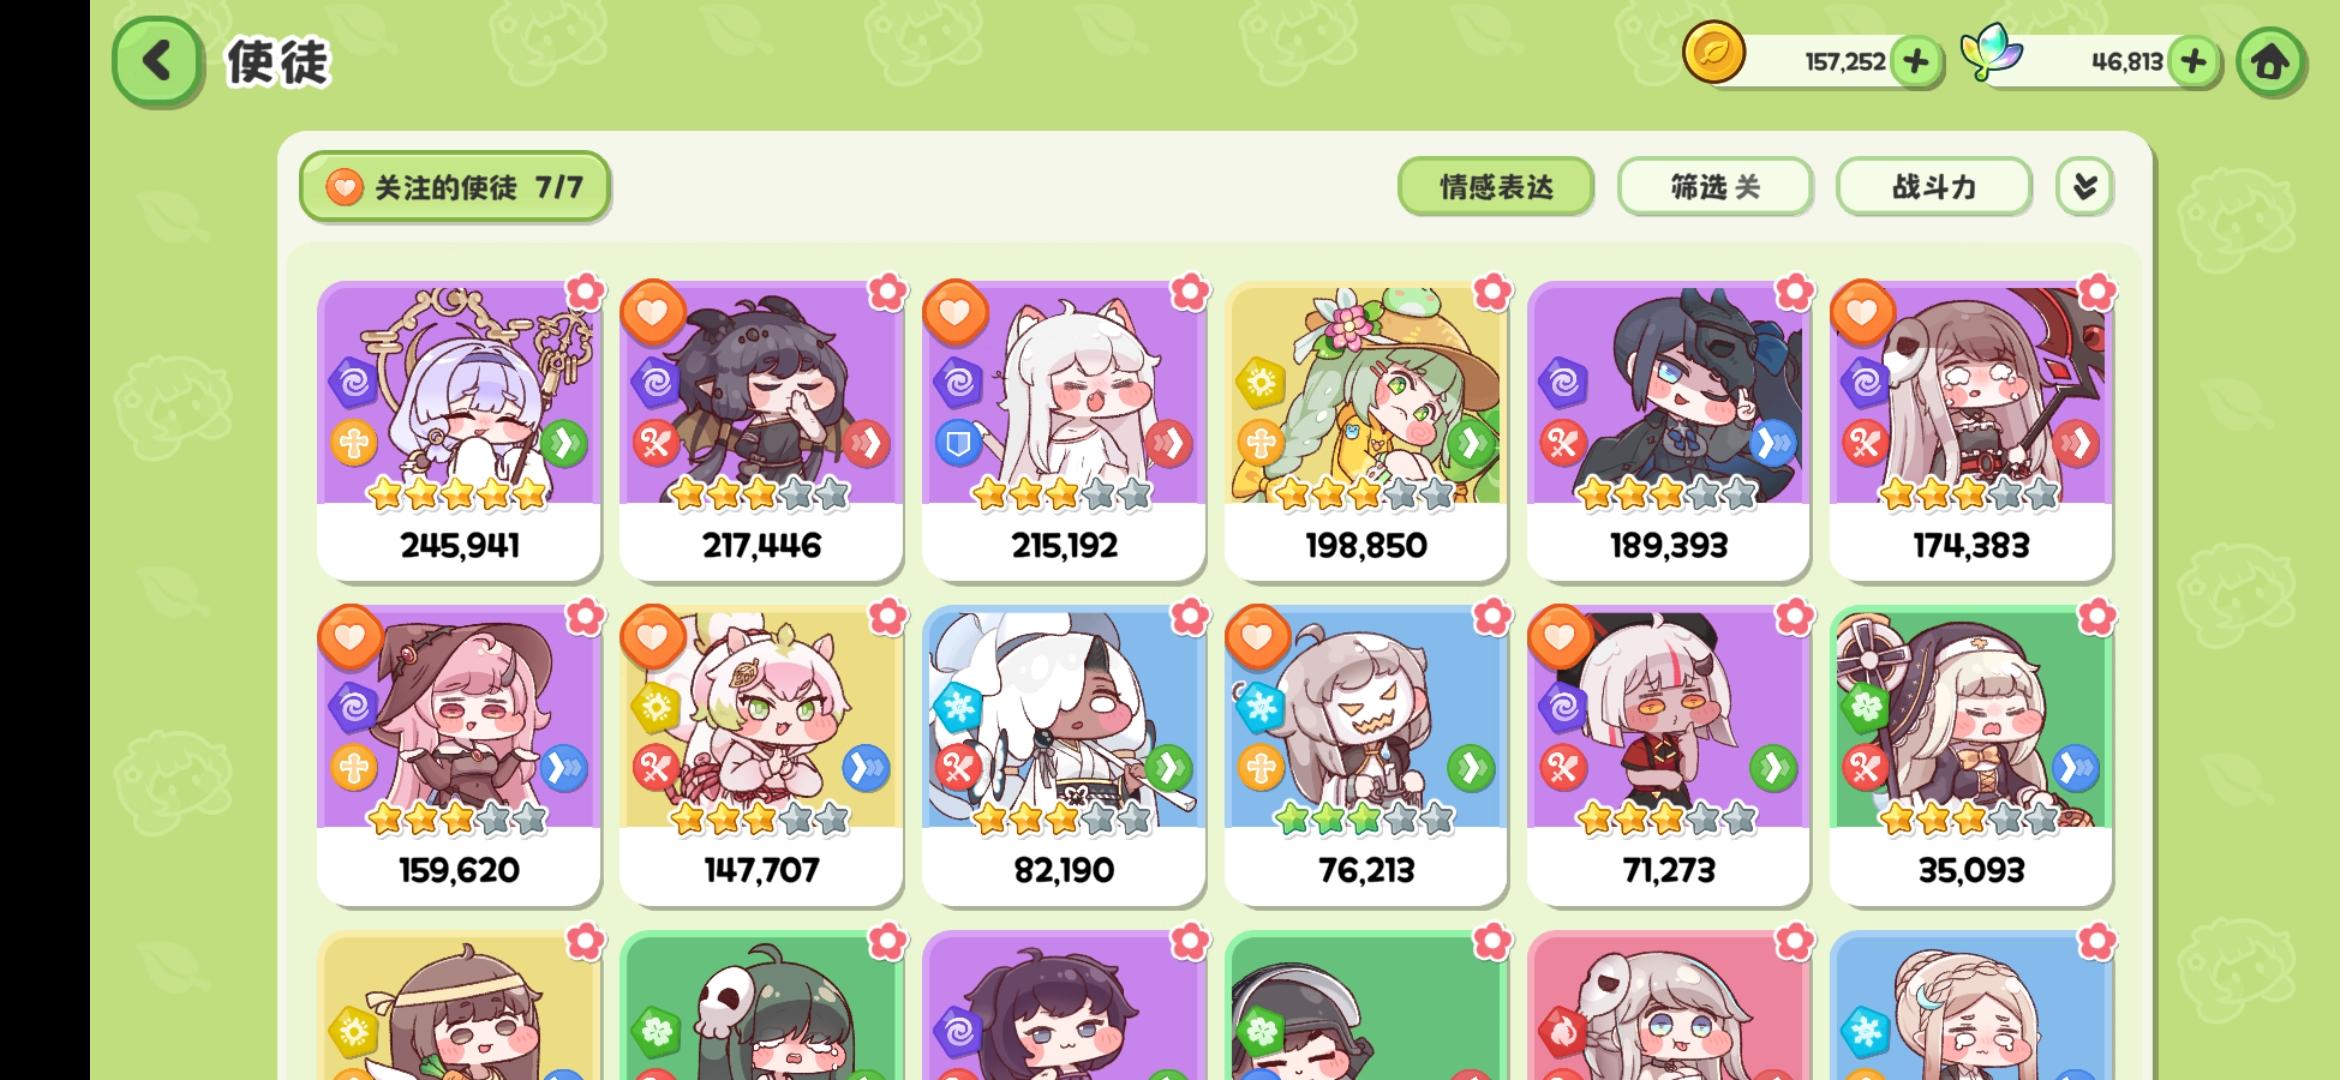Open apostle card with power 82,190

pyautogui.click(x=1063, y=756)
